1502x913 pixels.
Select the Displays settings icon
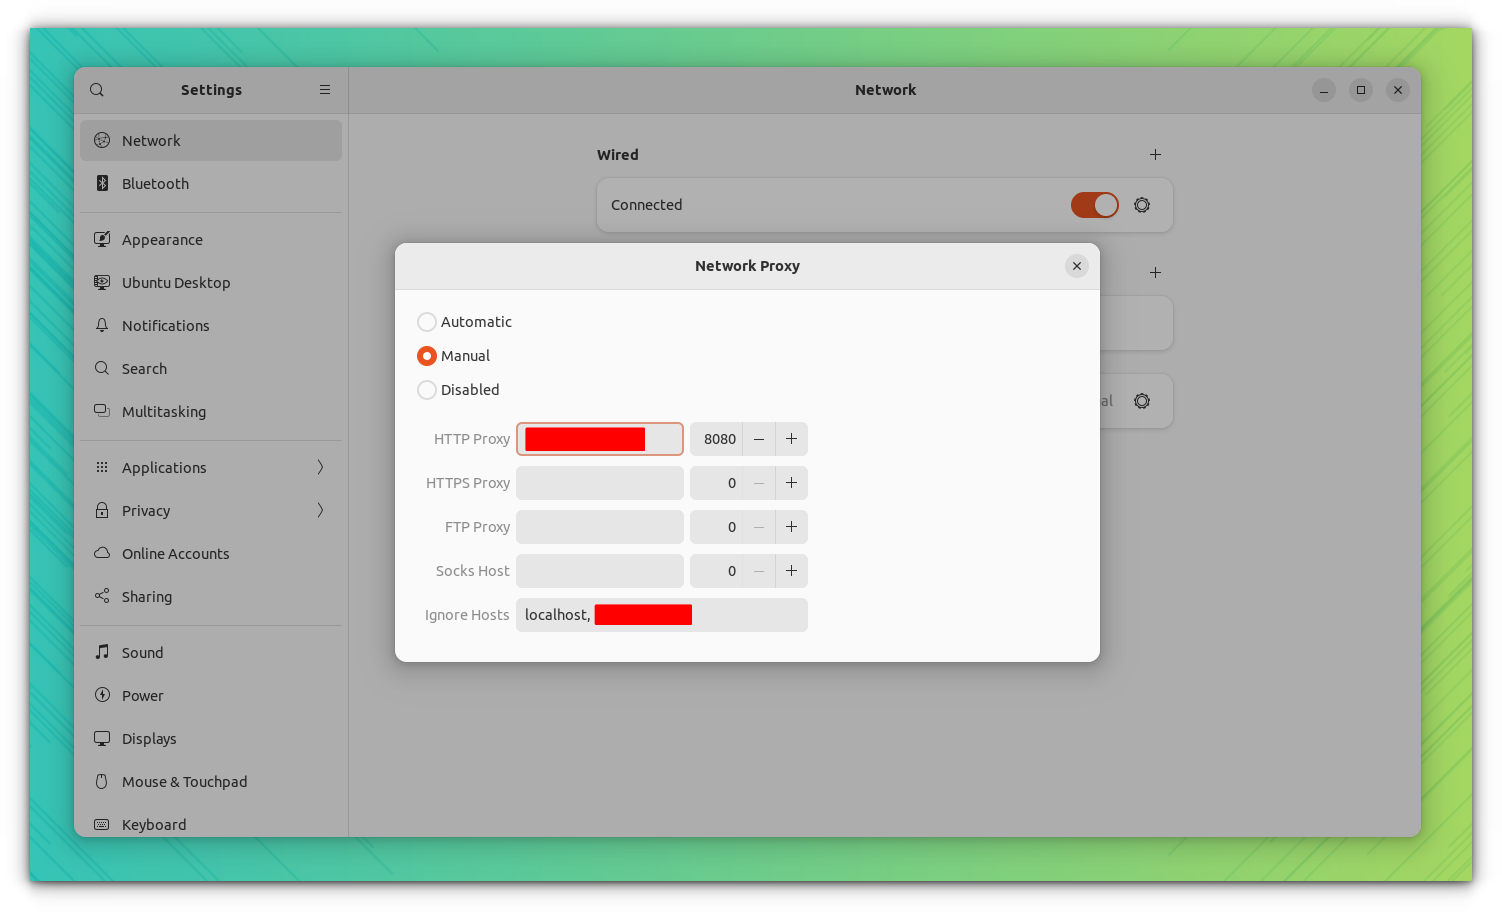[102, 738]
